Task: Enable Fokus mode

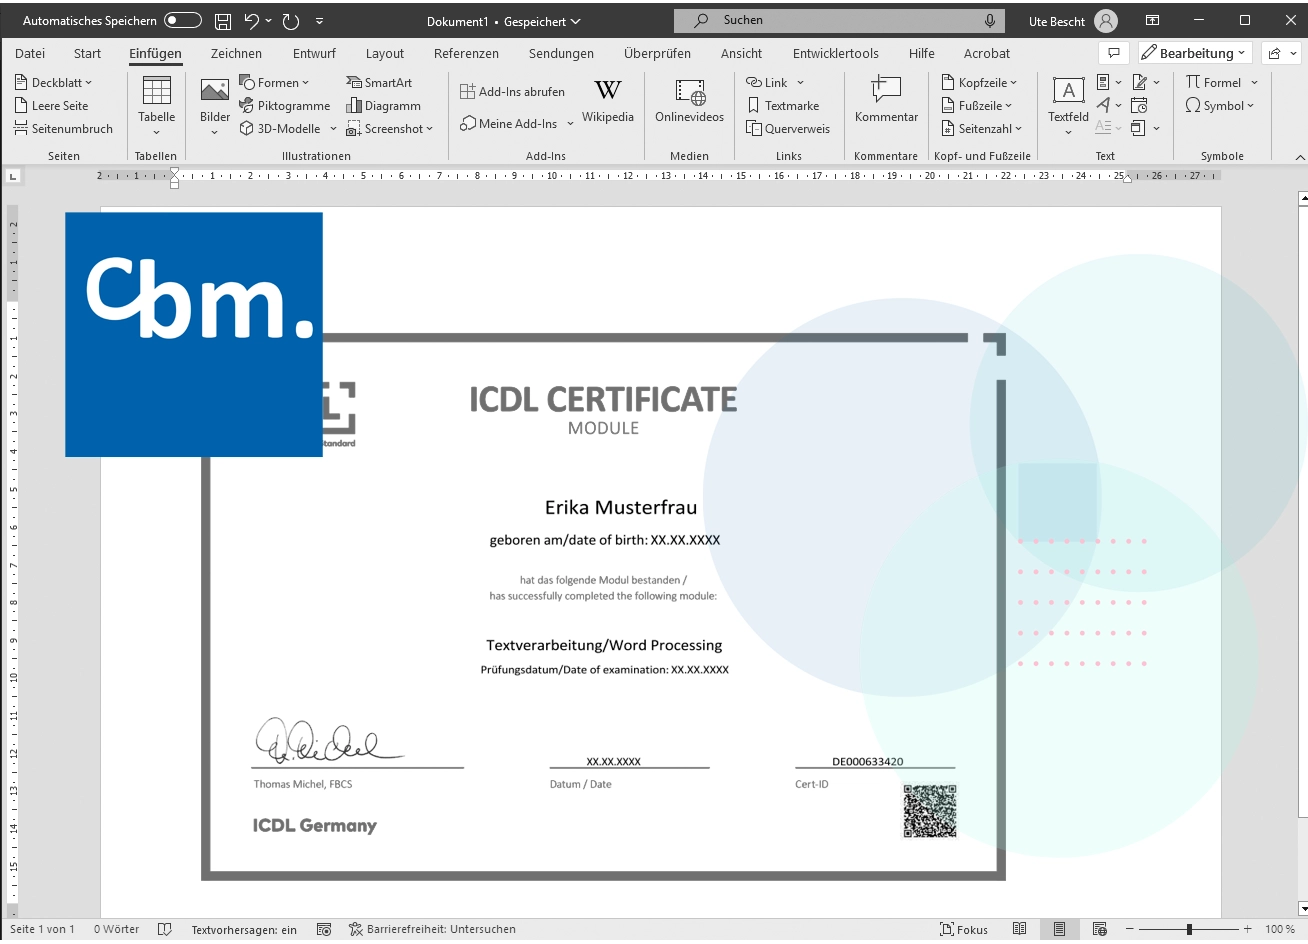Action: (964, 929)
